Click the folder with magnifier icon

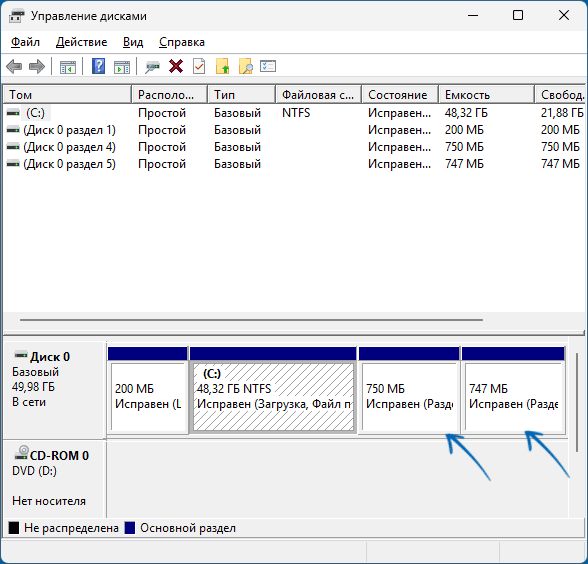(x=246, y=66)
